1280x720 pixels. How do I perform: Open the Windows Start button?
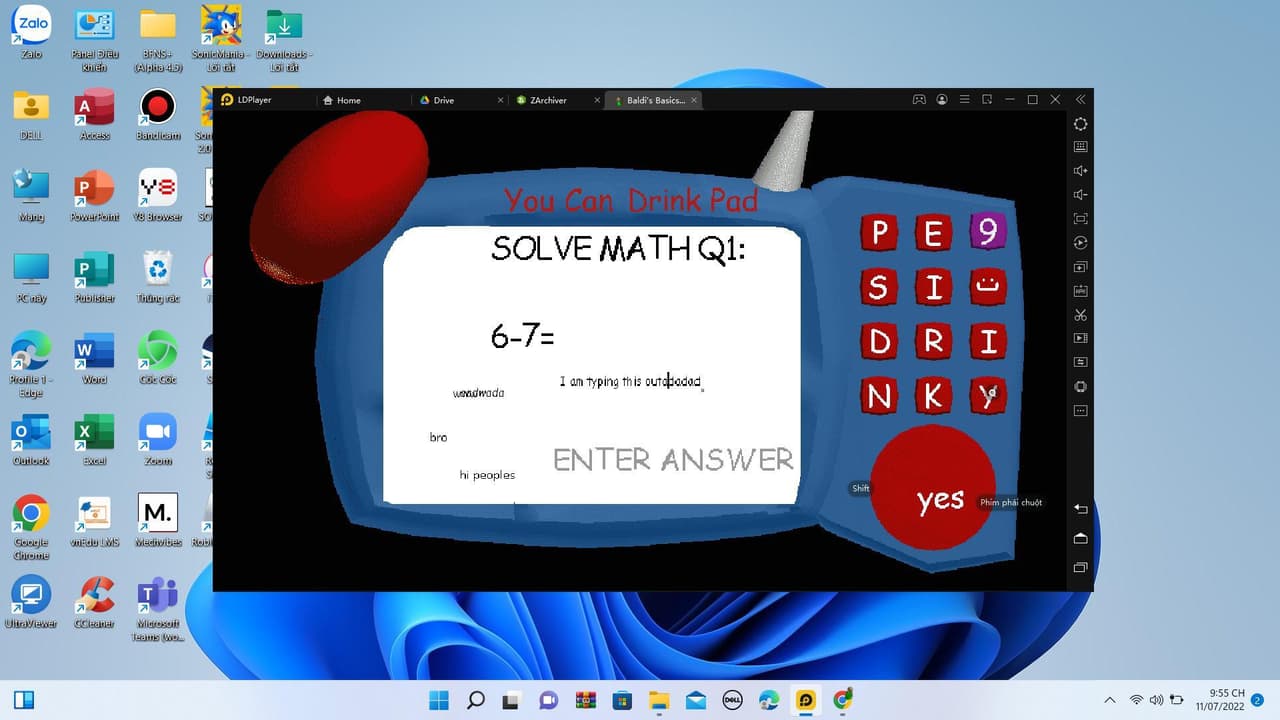[x=439, y=700]
